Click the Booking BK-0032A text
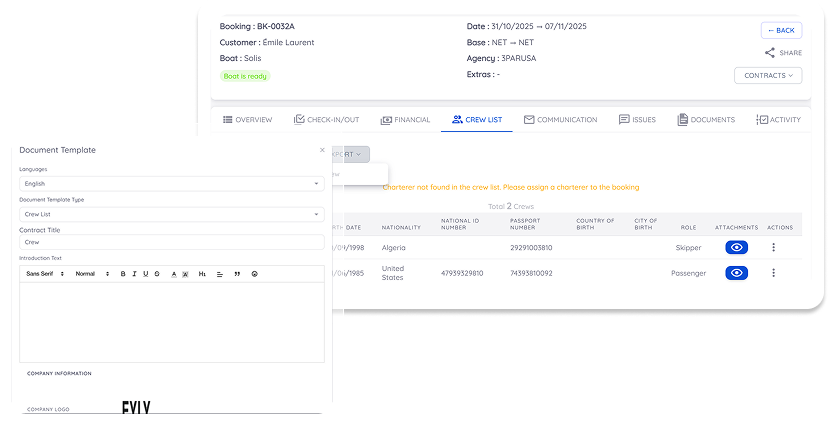828x427 pixels. tap(257, 26)
